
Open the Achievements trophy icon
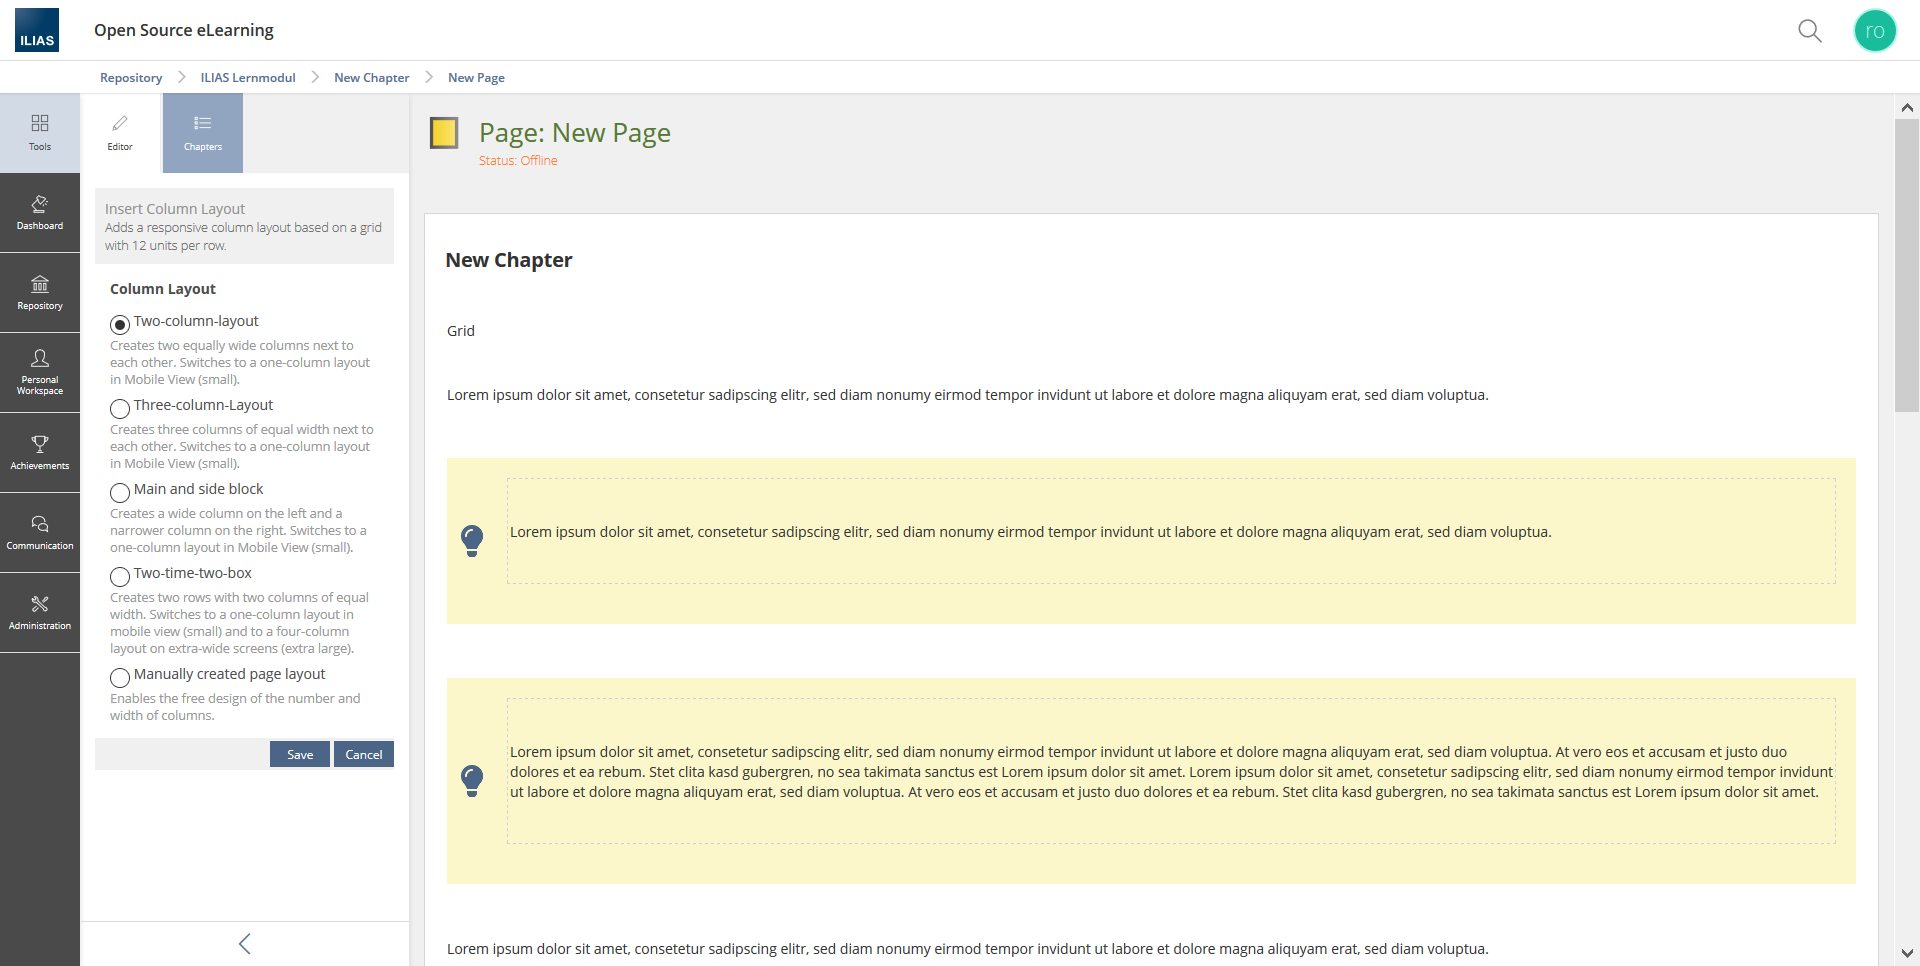pyautogui.click(x=40, y=452)
